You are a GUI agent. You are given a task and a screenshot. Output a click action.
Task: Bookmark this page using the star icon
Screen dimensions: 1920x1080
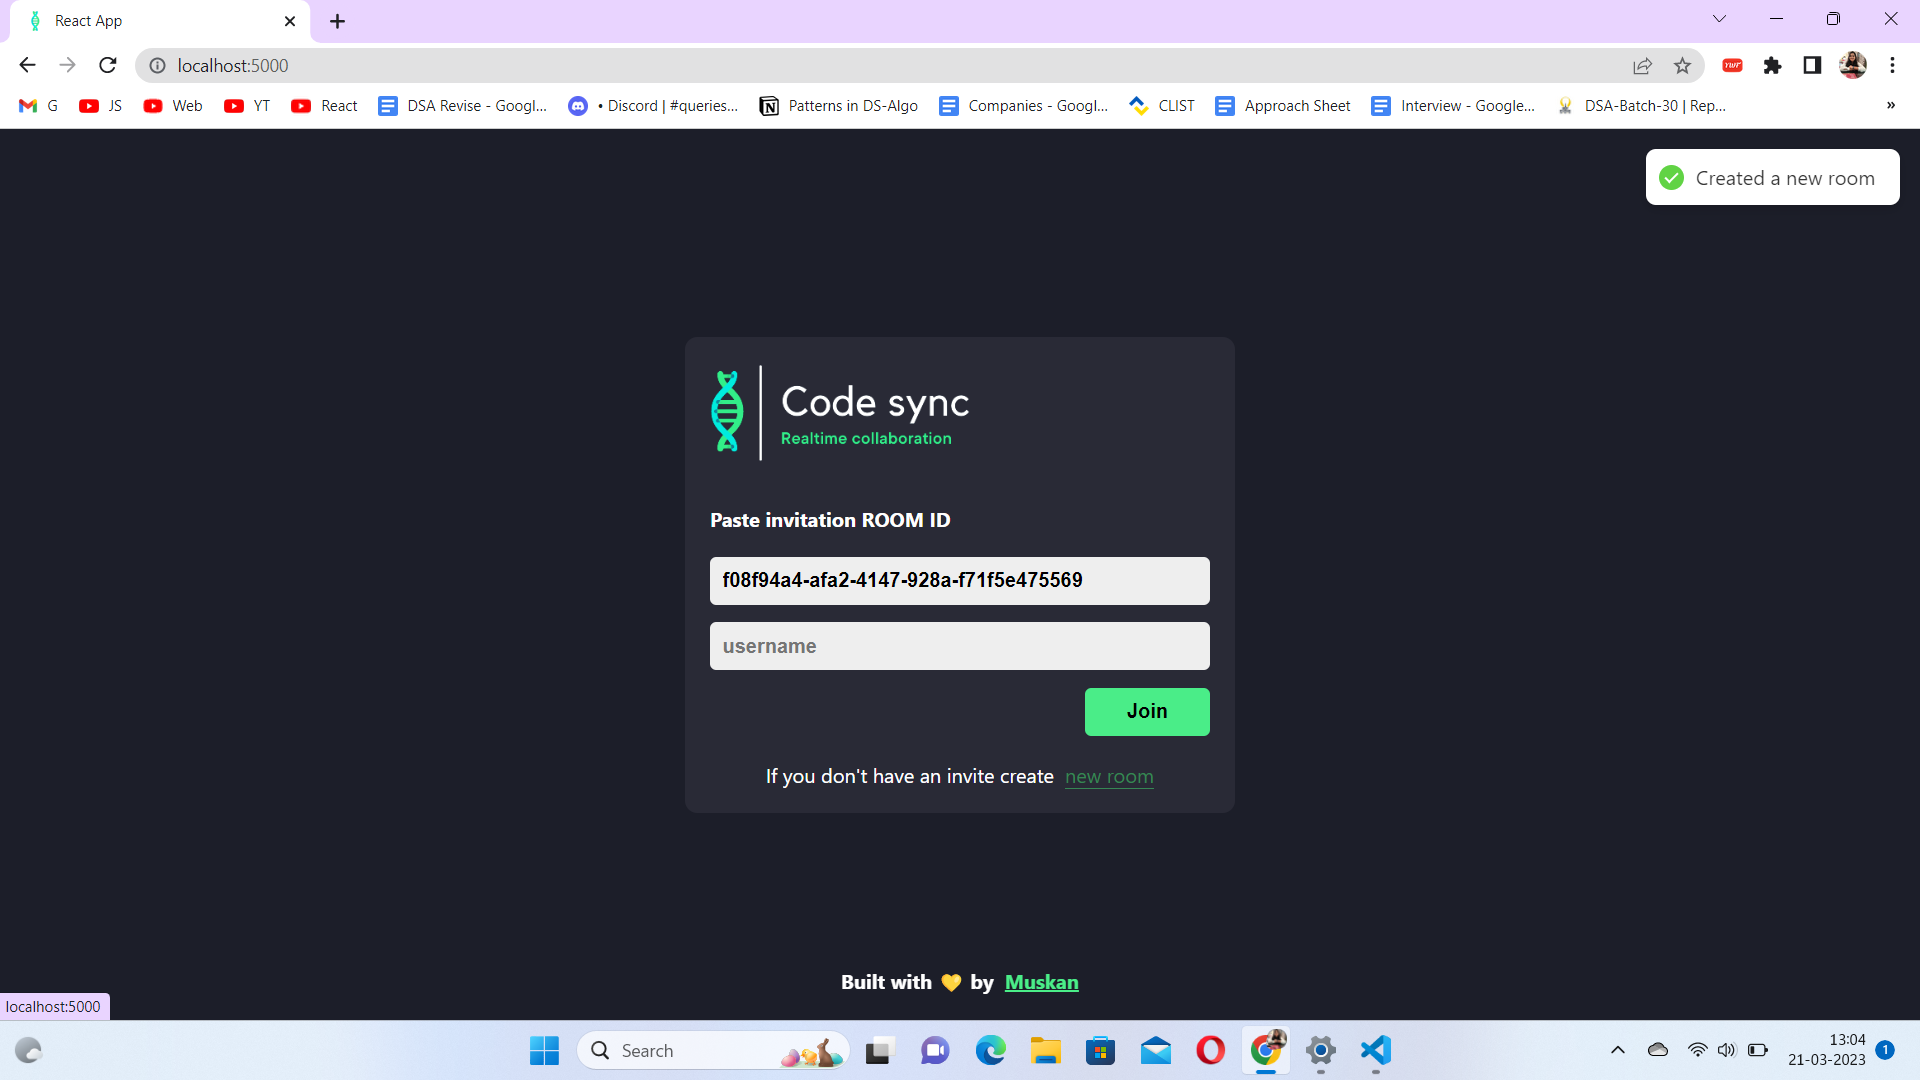click(1683, 65)
